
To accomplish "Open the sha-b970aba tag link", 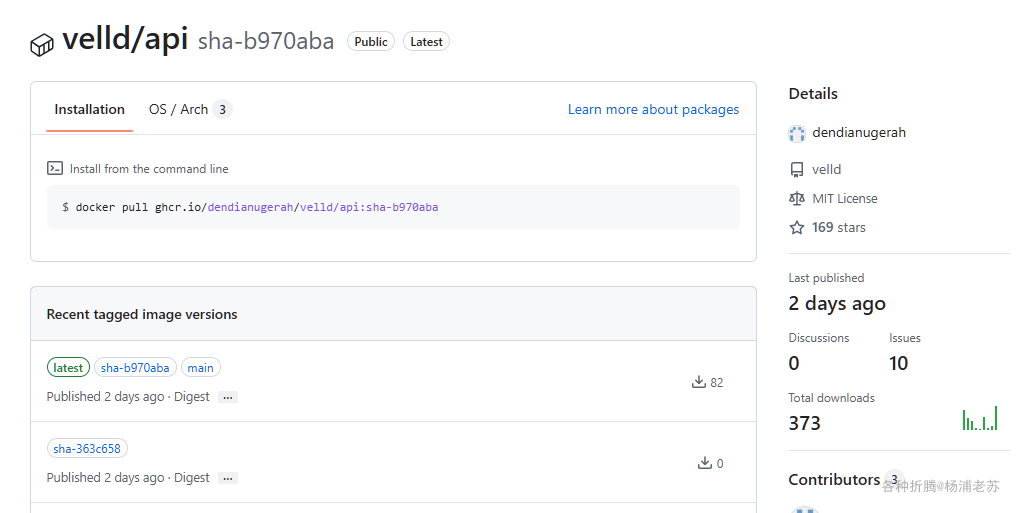I will coord(135,368).
